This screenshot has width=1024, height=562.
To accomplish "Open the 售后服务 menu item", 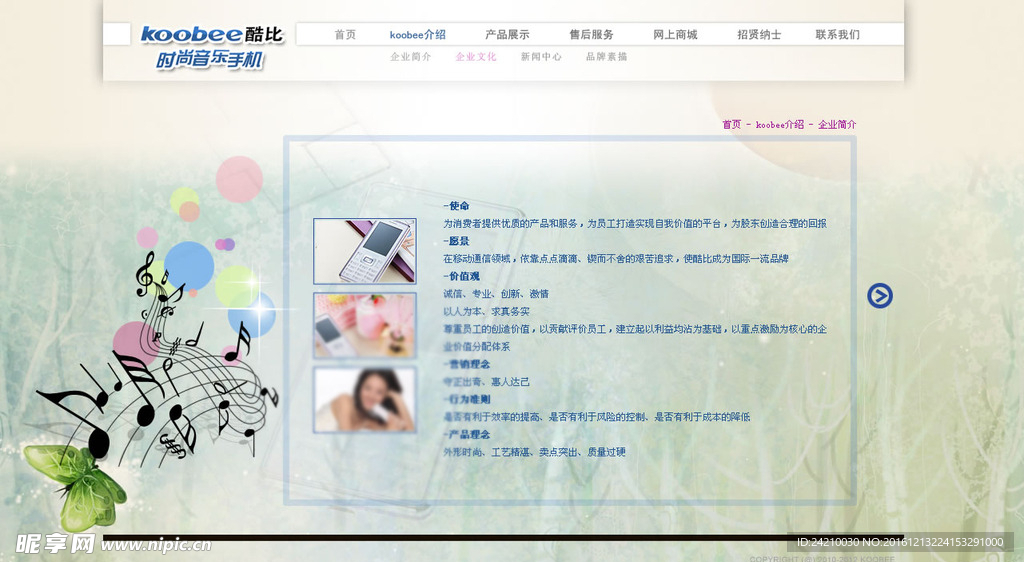I will coord(591,35).
